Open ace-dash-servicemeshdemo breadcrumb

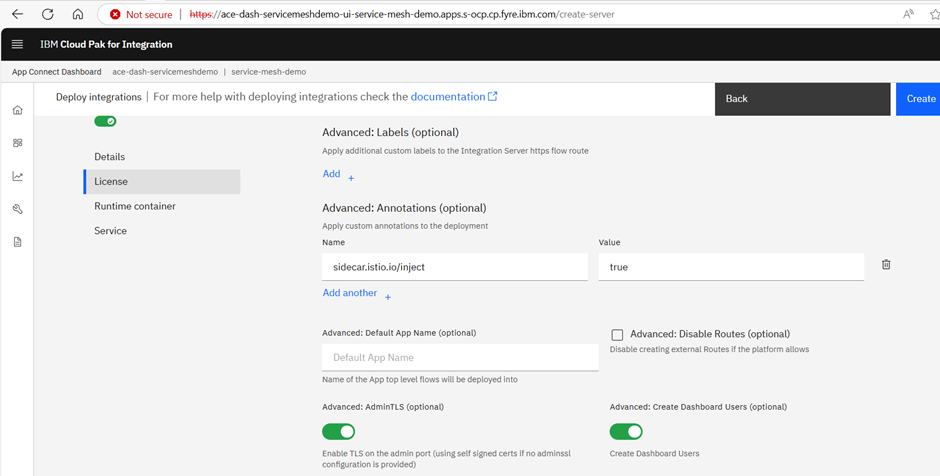[165, 72]
